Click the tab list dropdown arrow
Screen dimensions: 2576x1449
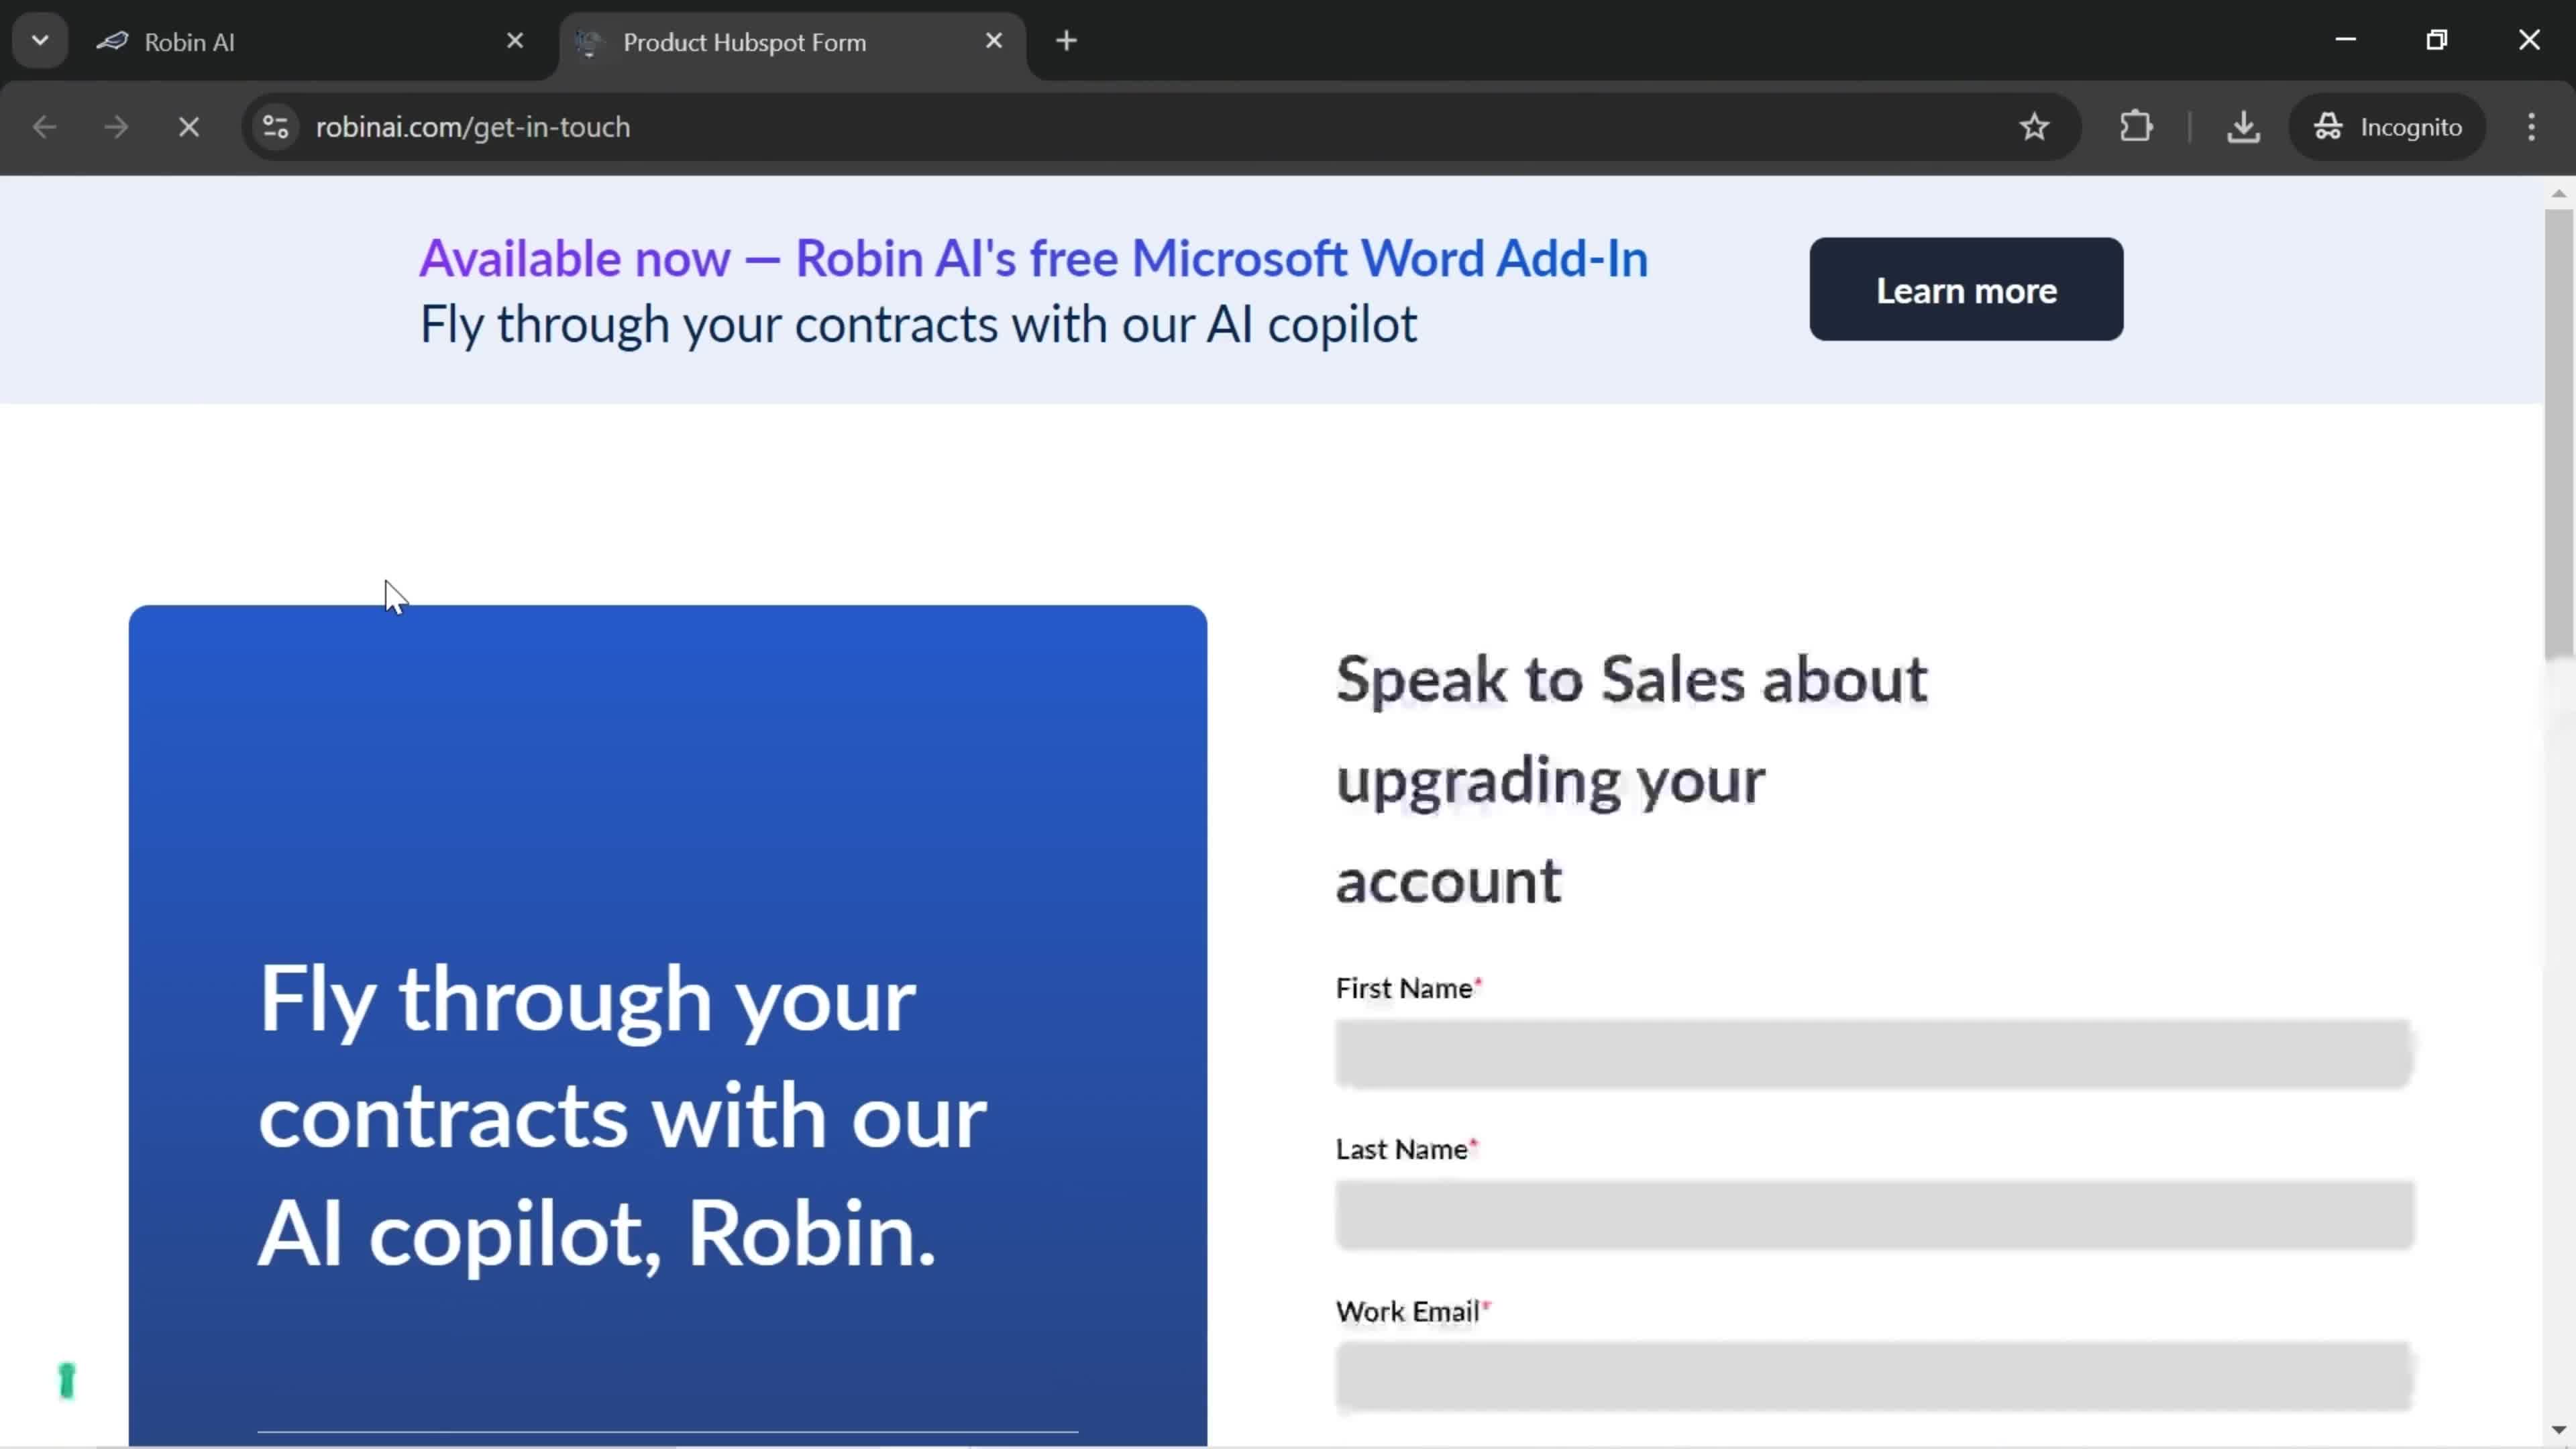click(x=39, y=39)
